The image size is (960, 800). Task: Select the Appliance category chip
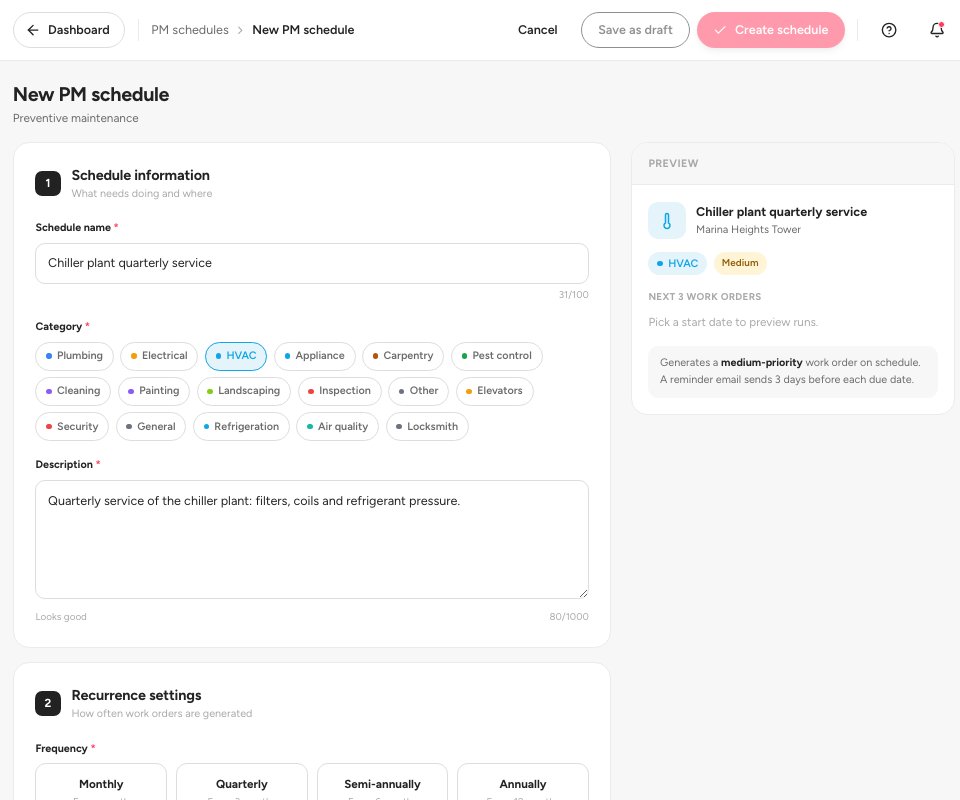pos(315,356)
